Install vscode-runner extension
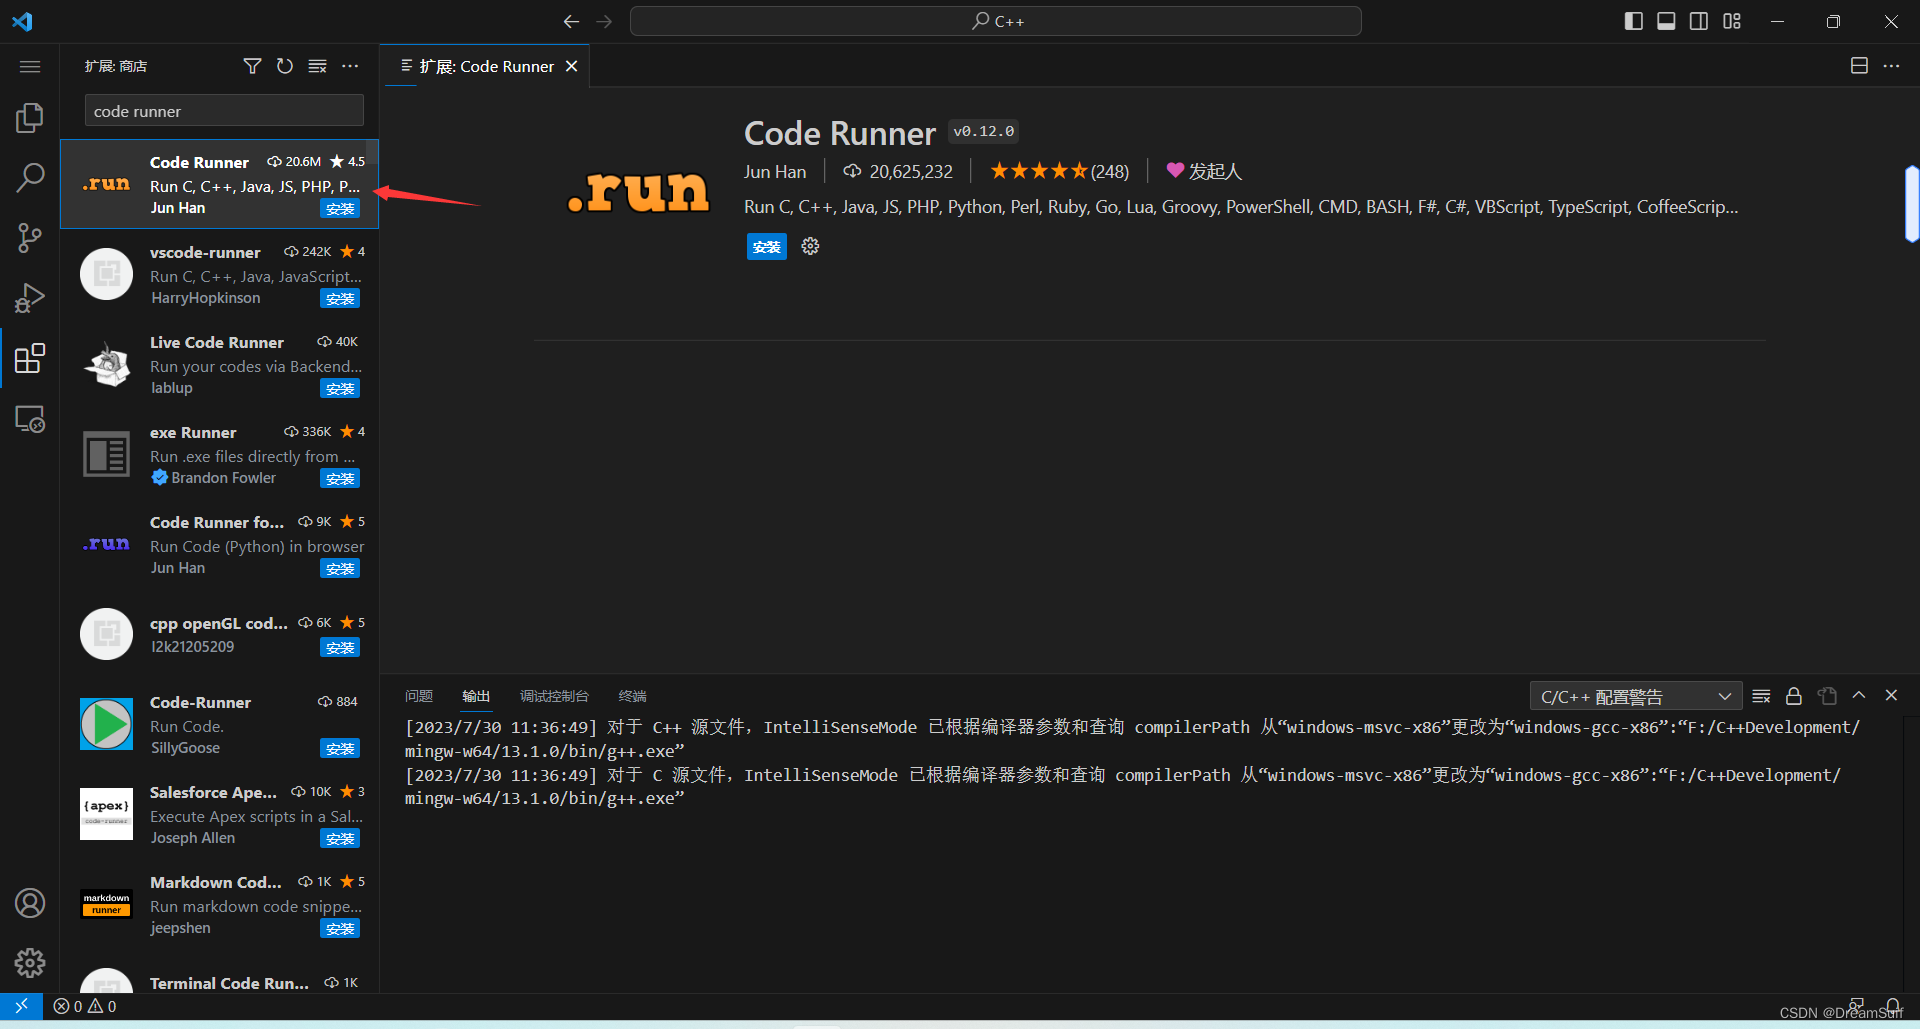This screenshot has height=1029, width=1920. pyautogui.click(x=340, y=299)
